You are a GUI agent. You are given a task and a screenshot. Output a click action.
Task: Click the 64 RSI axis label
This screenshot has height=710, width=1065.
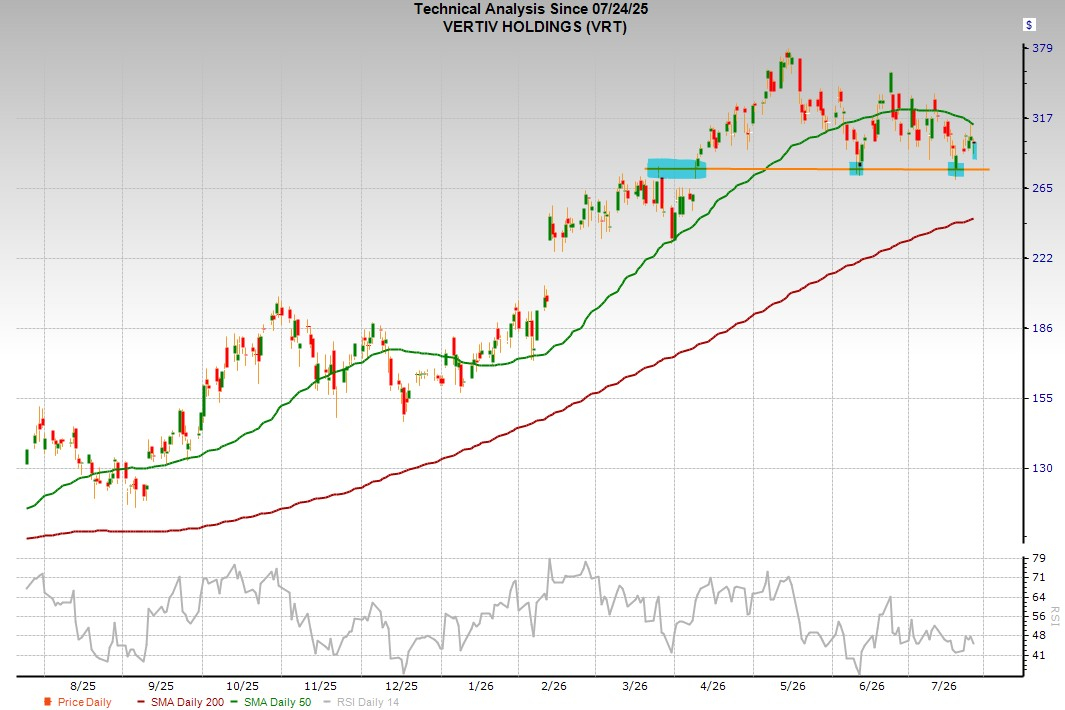(1039, 597)
